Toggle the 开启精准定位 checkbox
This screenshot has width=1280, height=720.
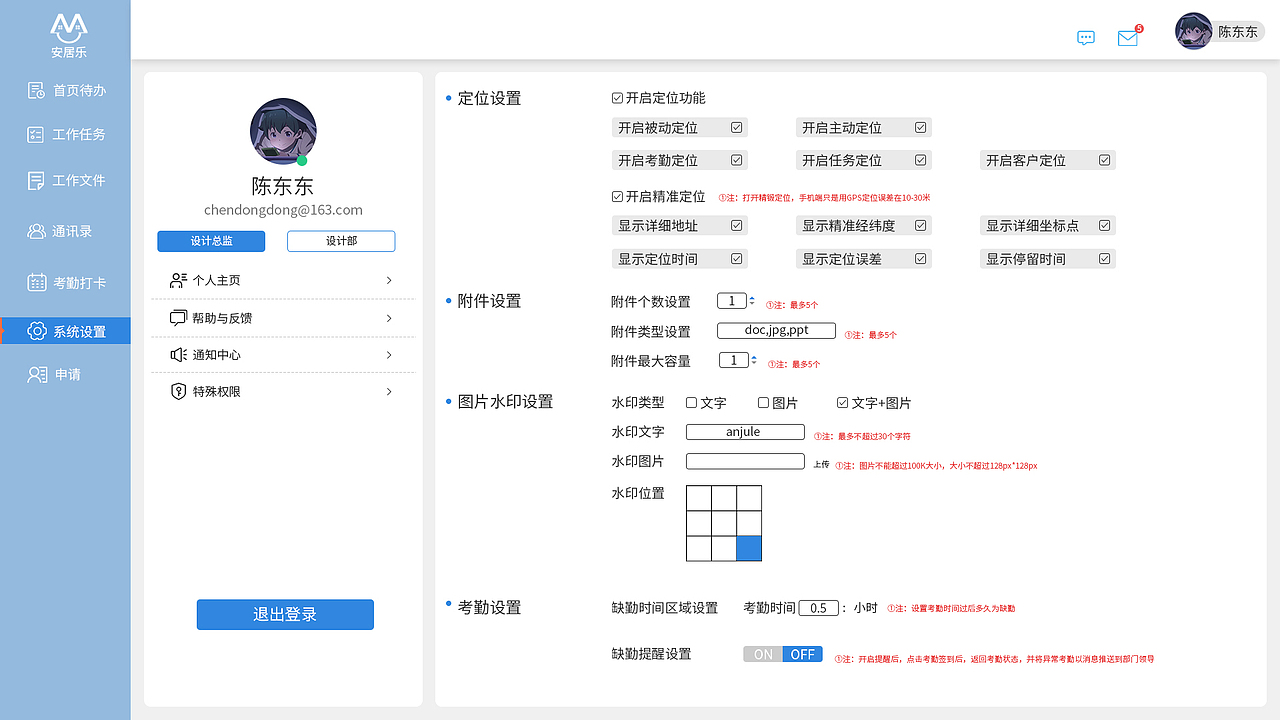(x=617, y=197)
